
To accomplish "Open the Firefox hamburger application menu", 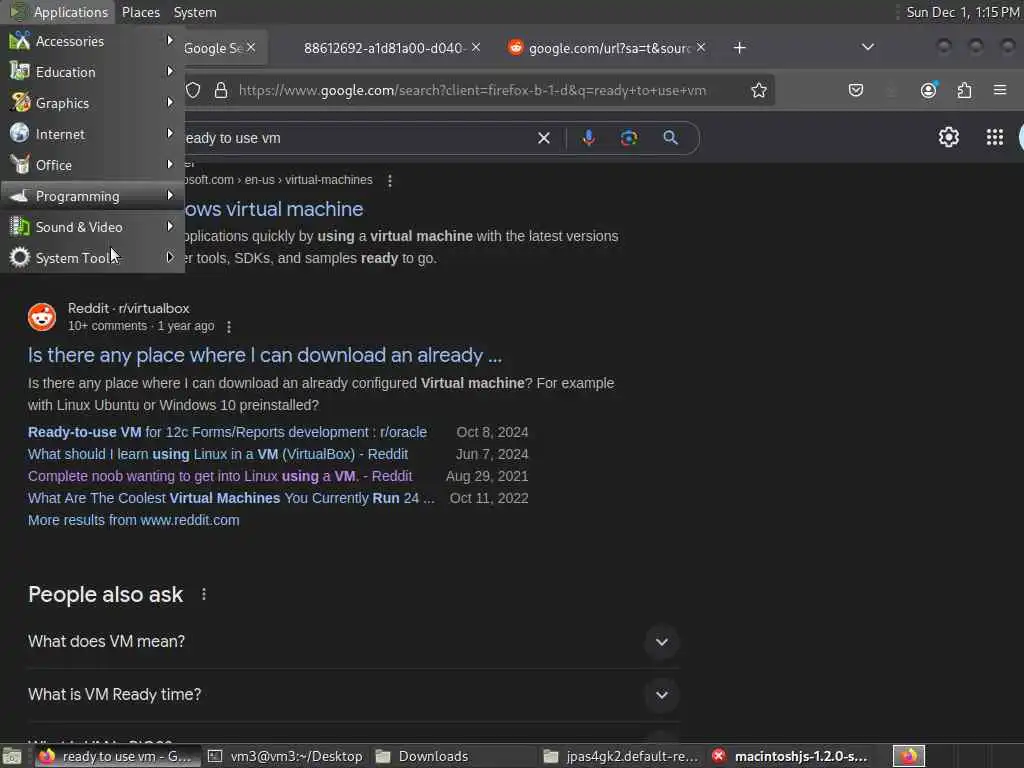I will 1000,90.
